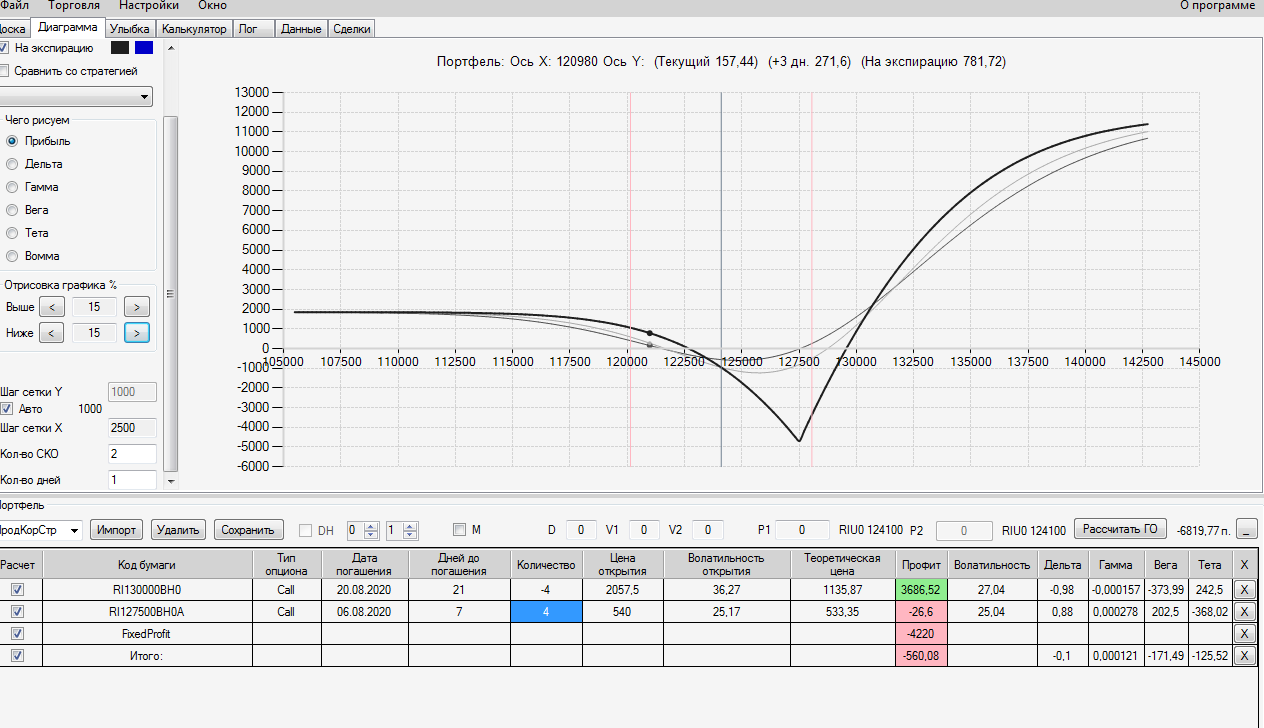Click the left panel vertical scrollbar thumb
Image resolution: width=1264 pixels, height=728 pixels.
tap(170, 292)
